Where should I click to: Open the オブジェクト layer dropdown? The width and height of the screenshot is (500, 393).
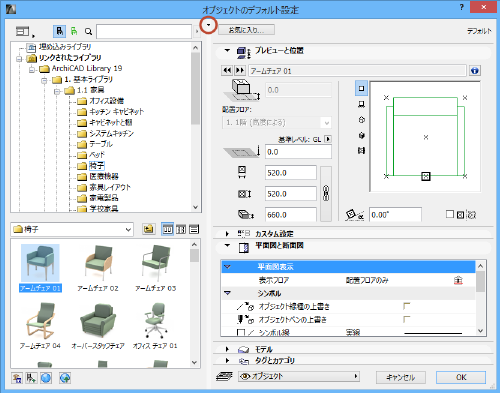coord(299,376)
